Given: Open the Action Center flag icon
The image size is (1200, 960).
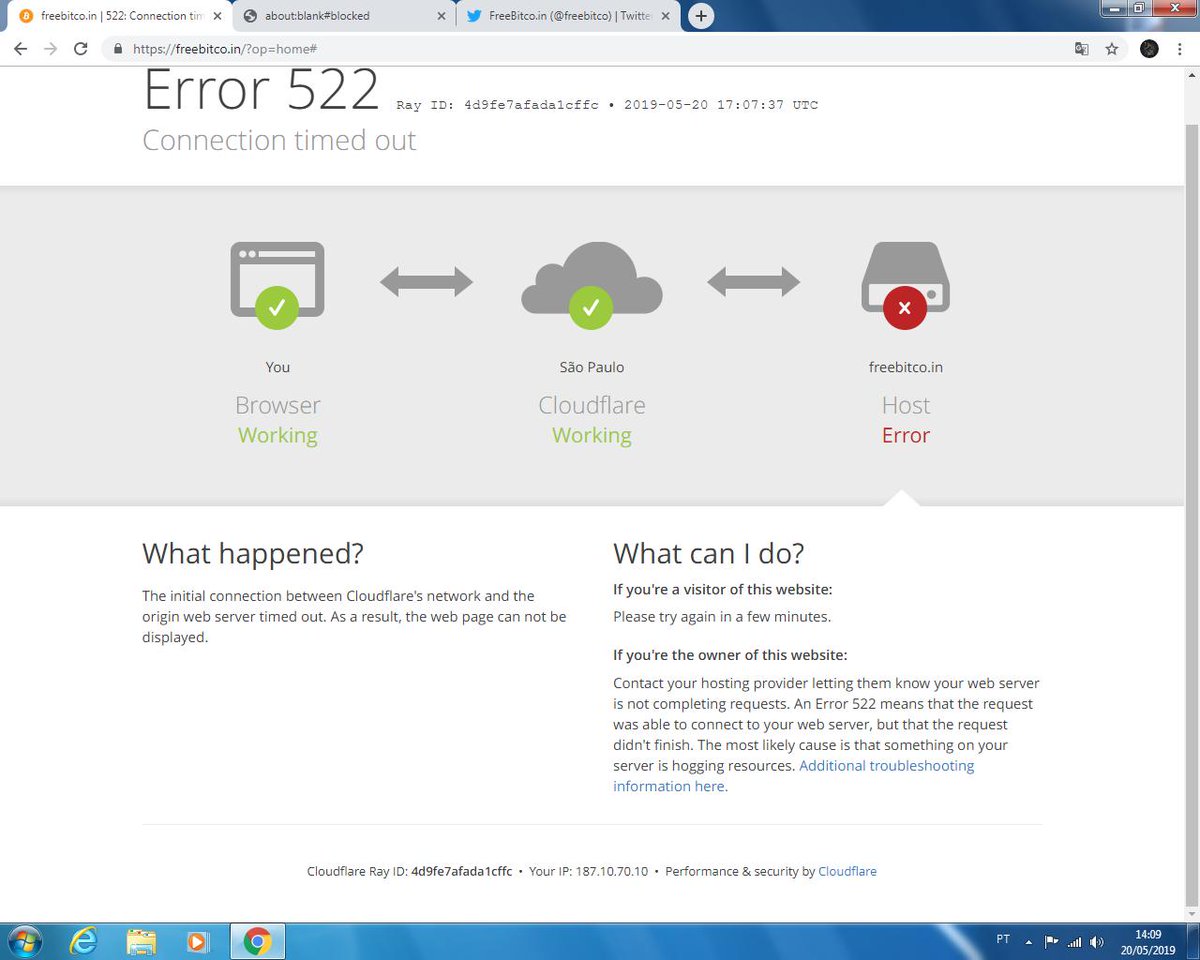Looking at the screenshot, I should point(1051,941).
